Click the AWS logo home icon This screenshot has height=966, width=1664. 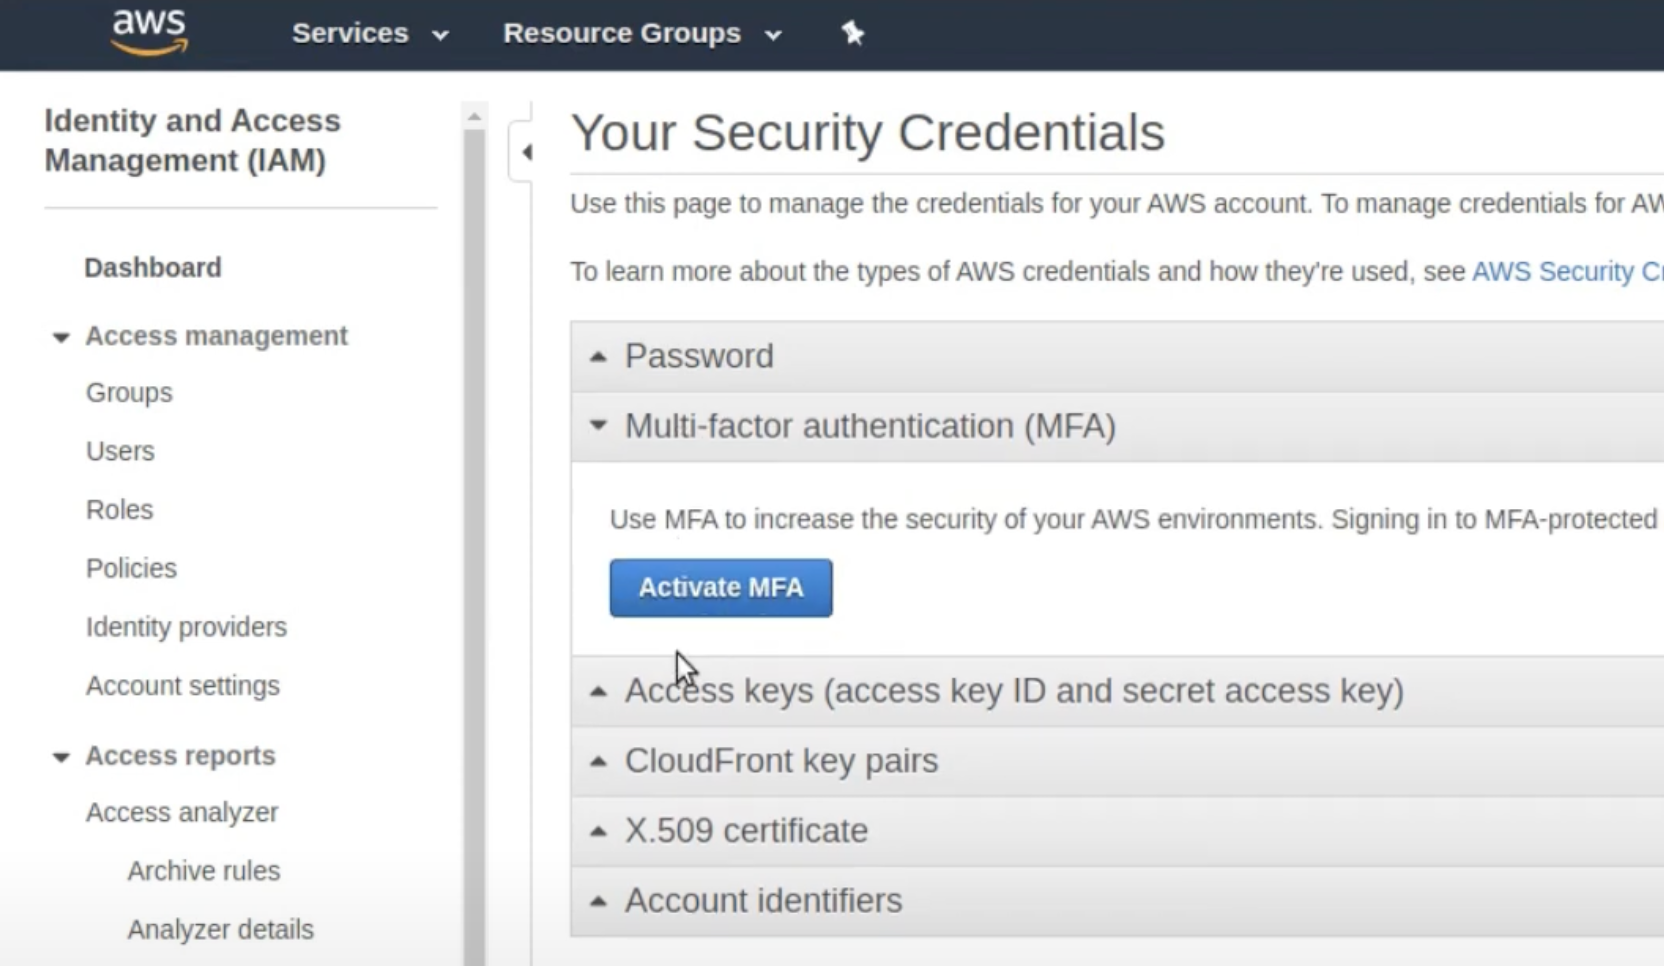[149, 32]
